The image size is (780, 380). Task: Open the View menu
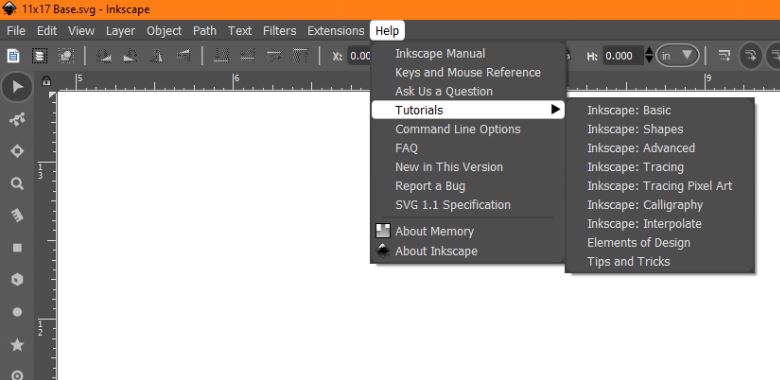(x=81, y=31)
